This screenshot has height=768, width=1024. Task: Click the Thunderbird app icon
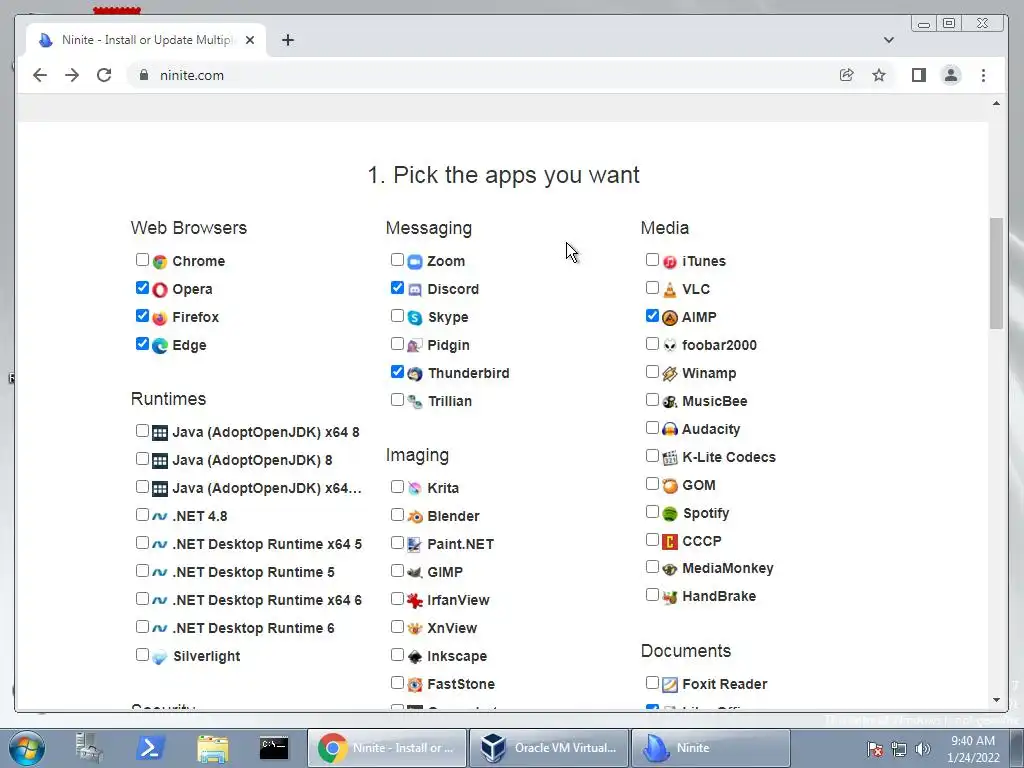point(415,374)
